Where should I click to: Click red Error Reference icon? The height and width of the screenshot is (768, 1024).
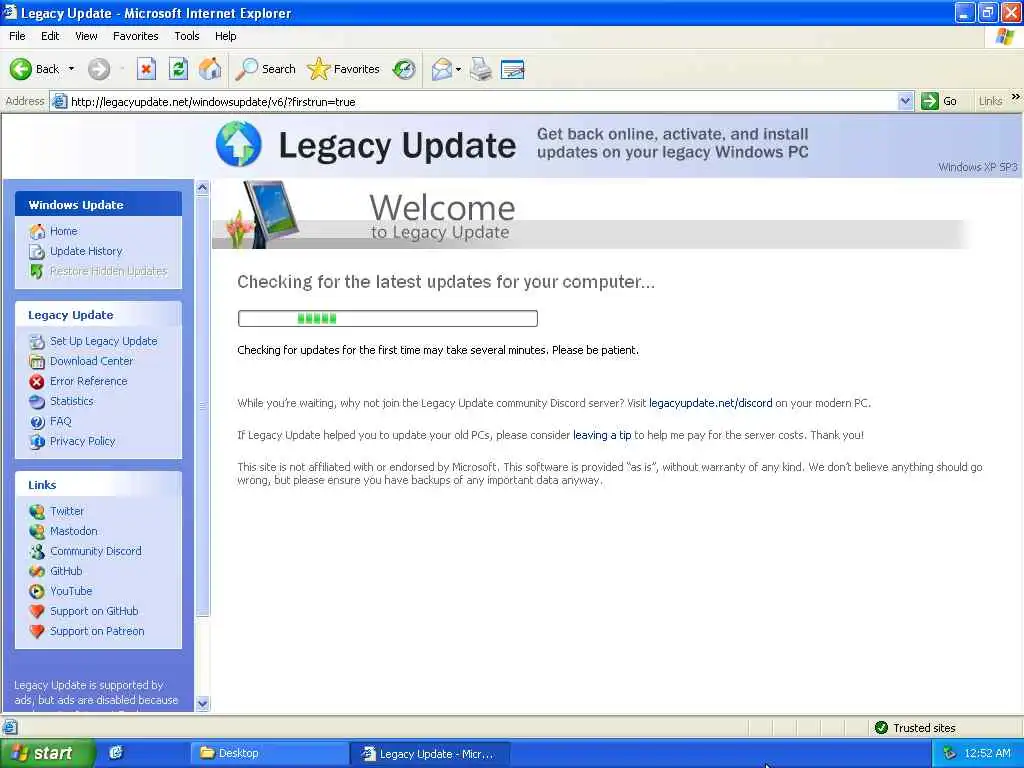point(37,381)
